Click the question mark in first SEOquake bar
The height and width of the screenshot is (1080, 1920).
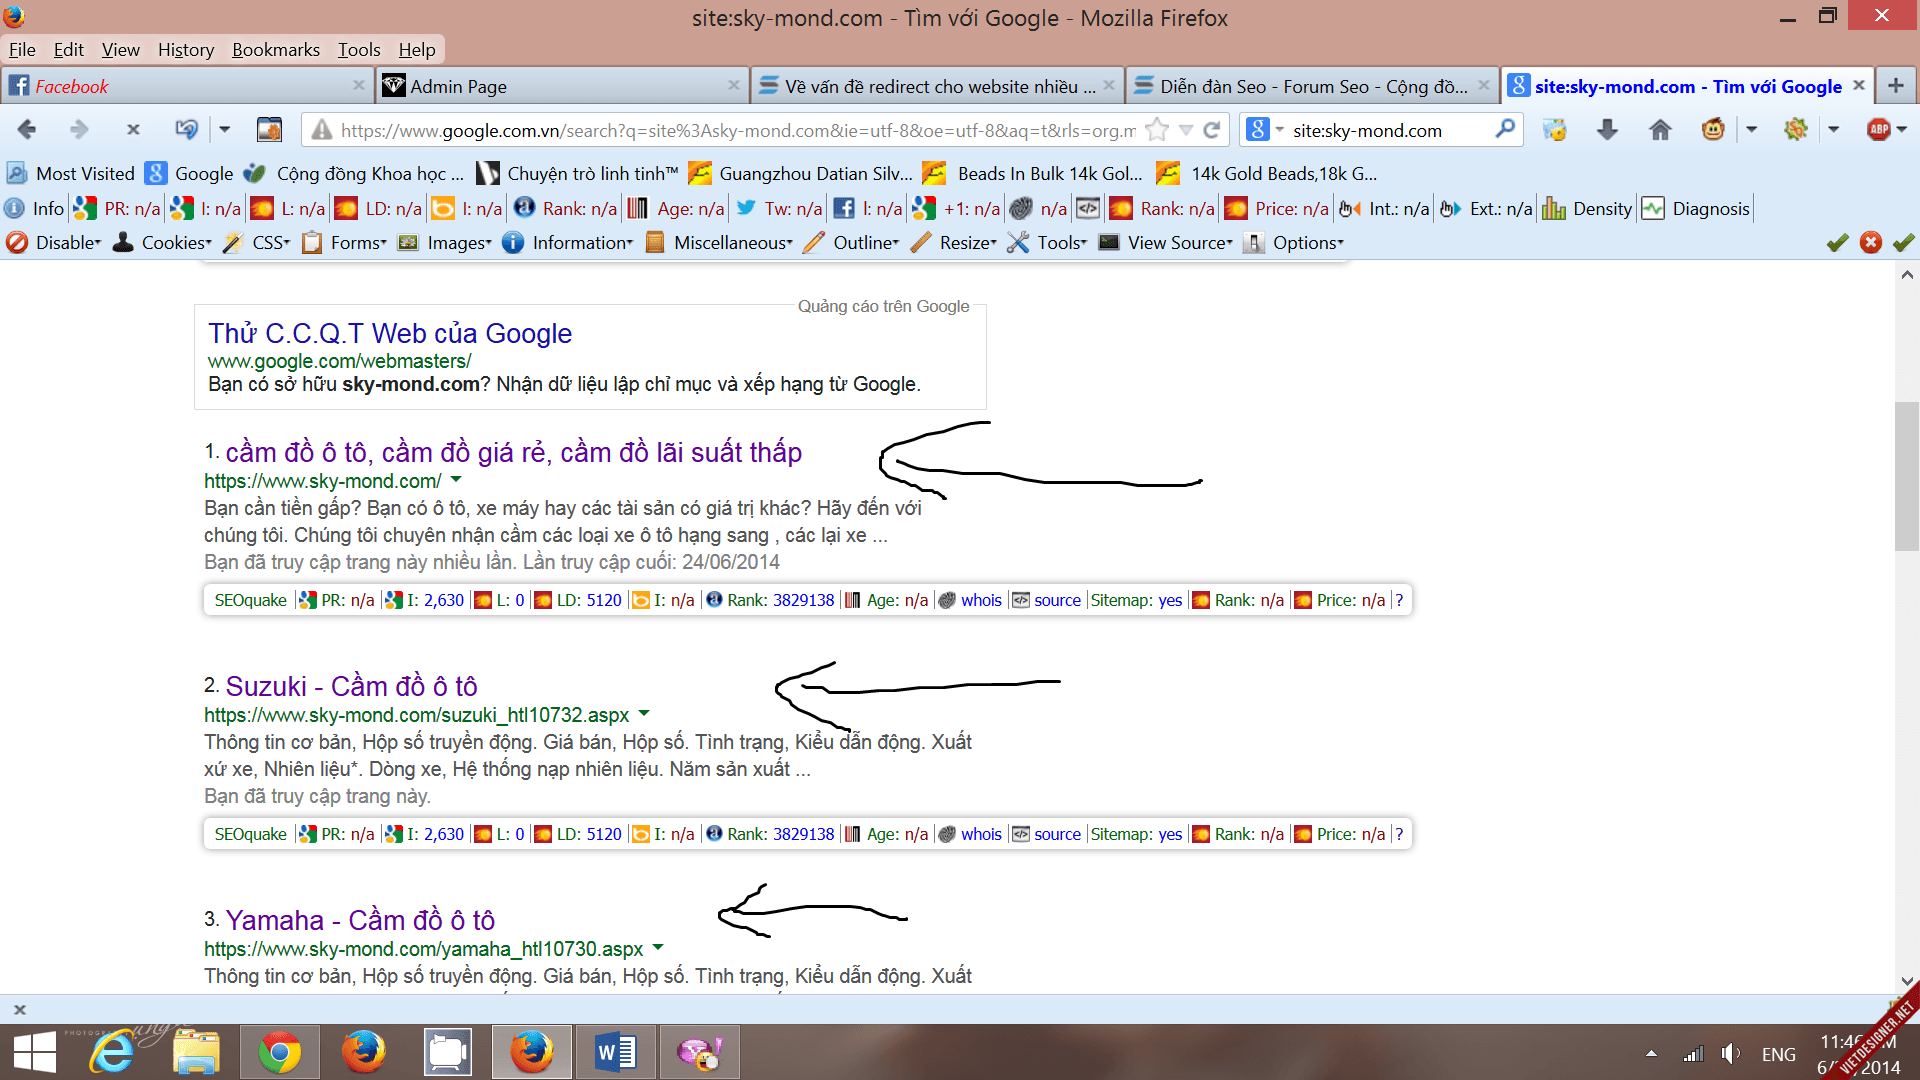(1399, 600)
